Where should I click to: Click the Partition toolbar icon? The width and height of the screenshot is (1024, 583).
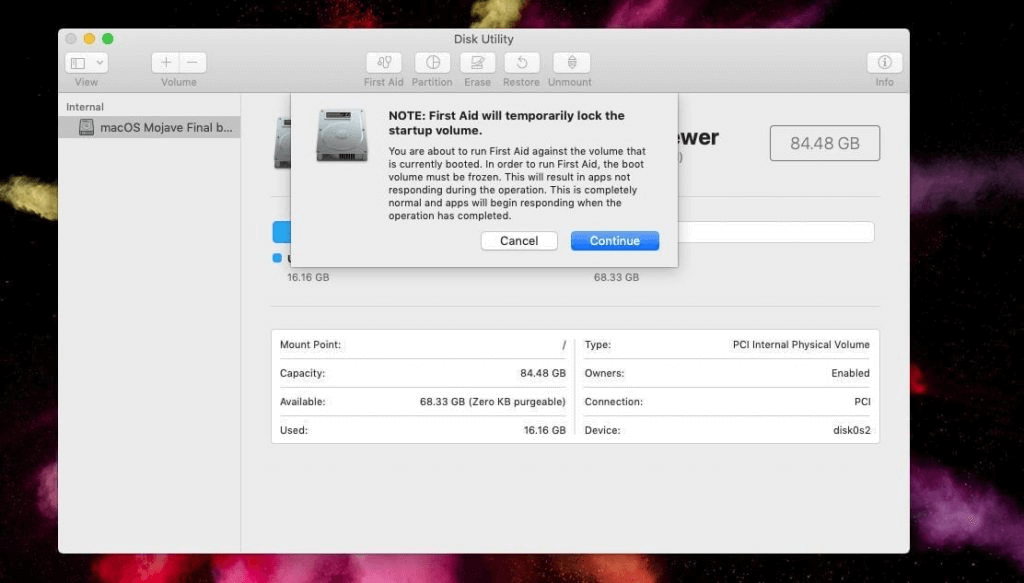click(432, 63)
